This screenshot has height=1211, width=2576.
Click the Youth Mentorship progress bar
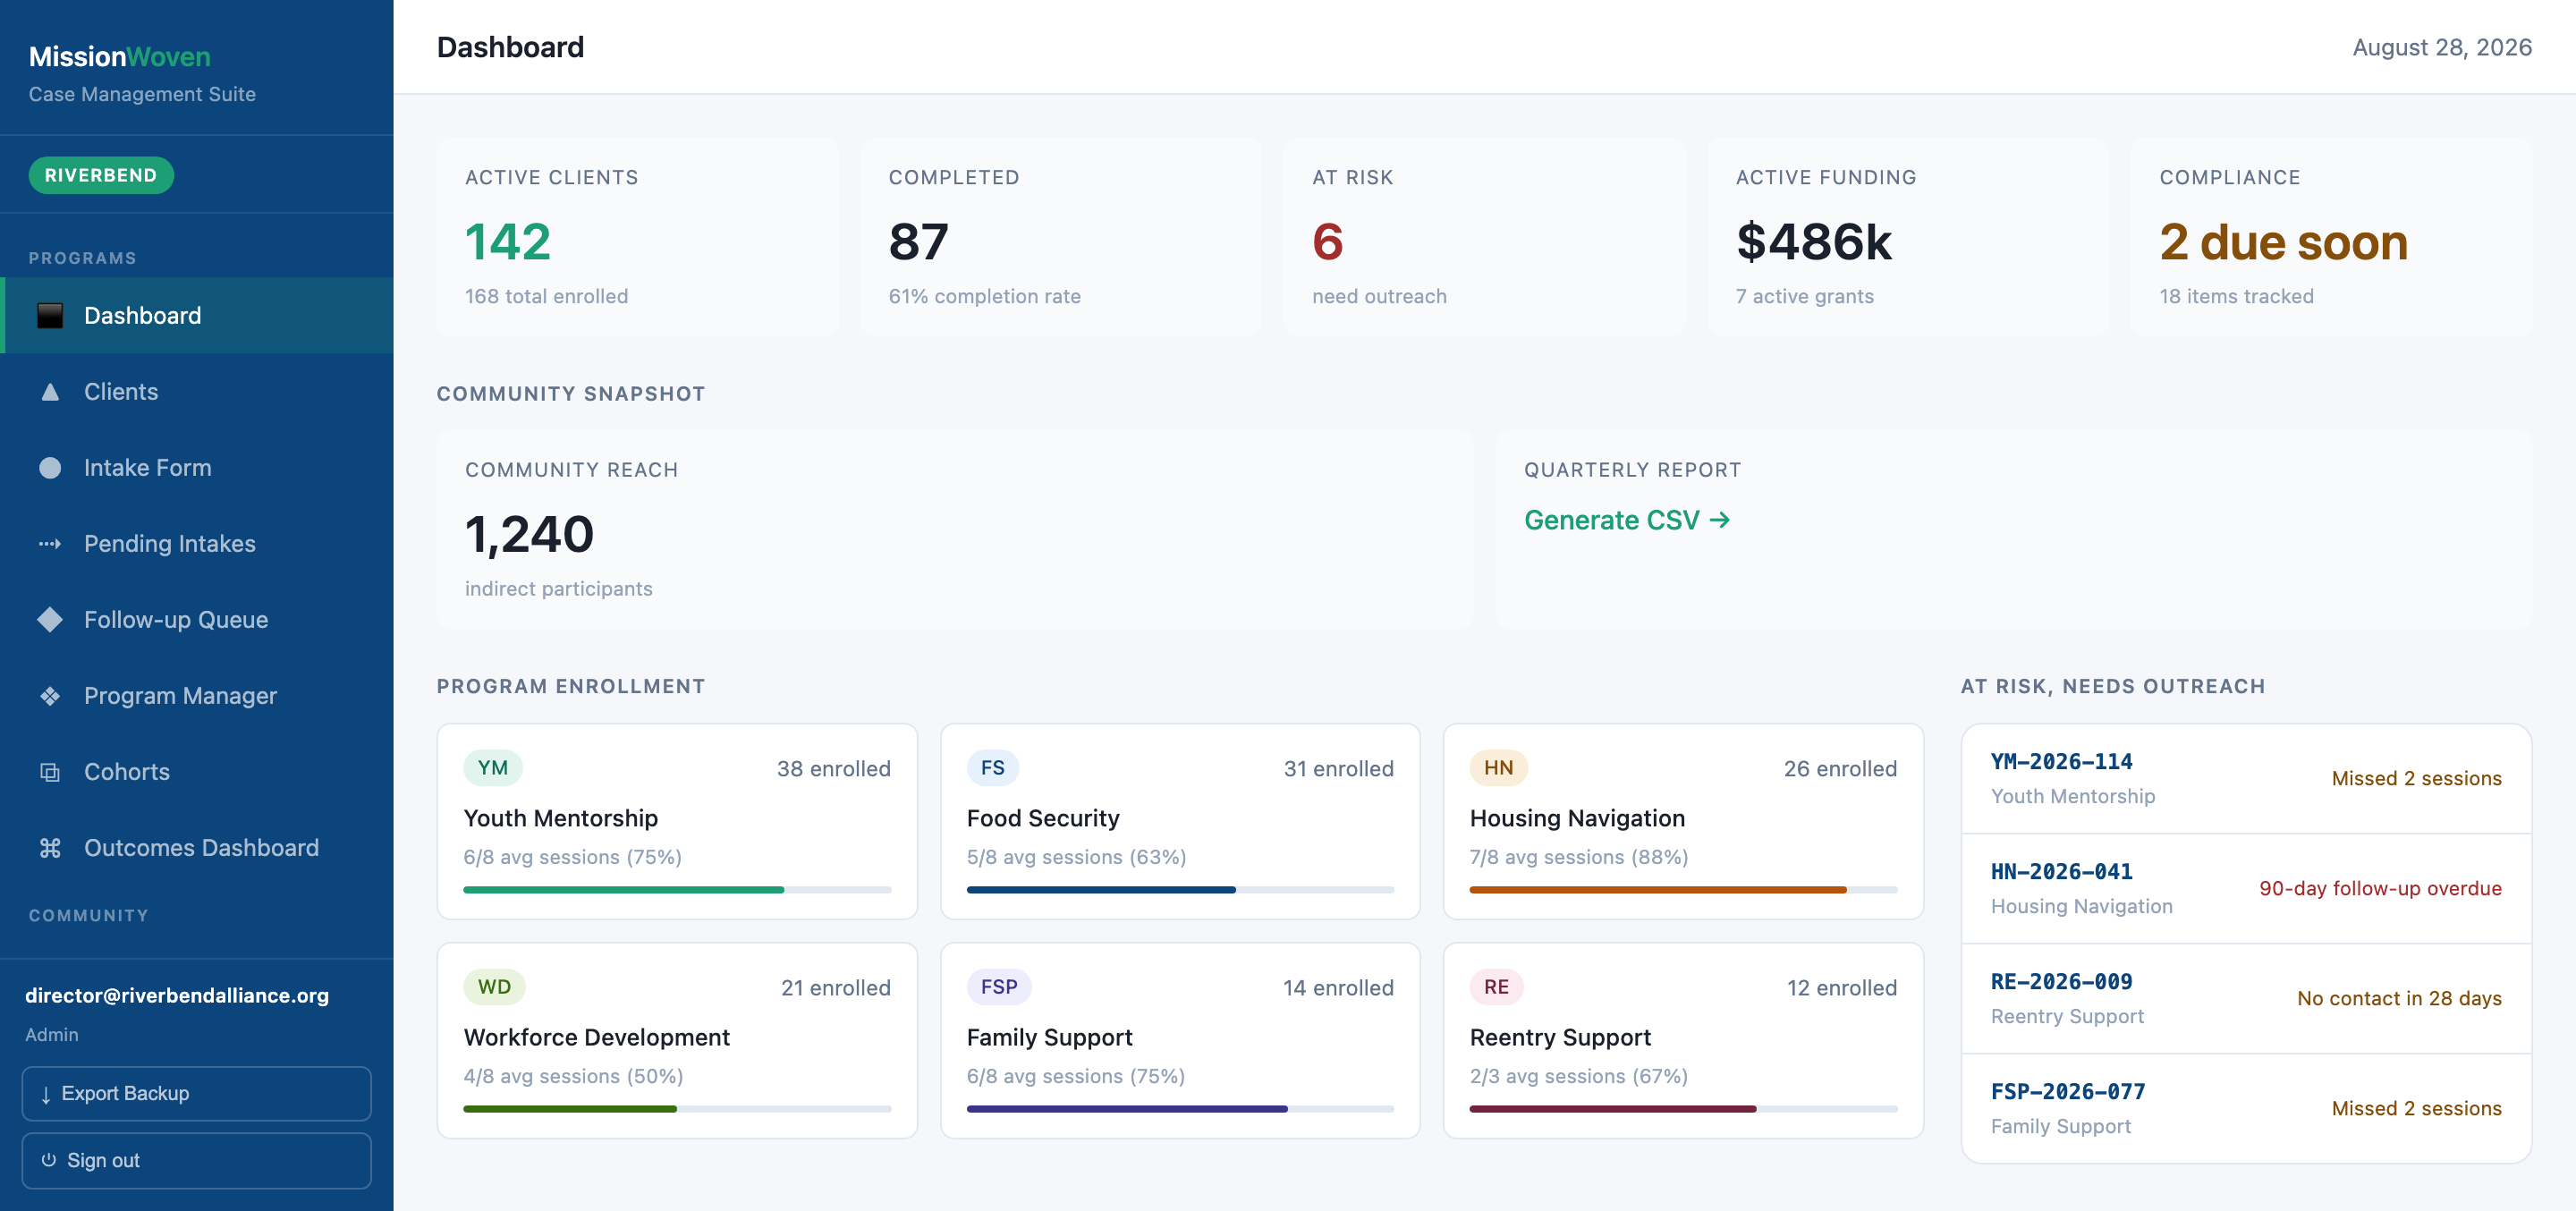pos(677,889)
